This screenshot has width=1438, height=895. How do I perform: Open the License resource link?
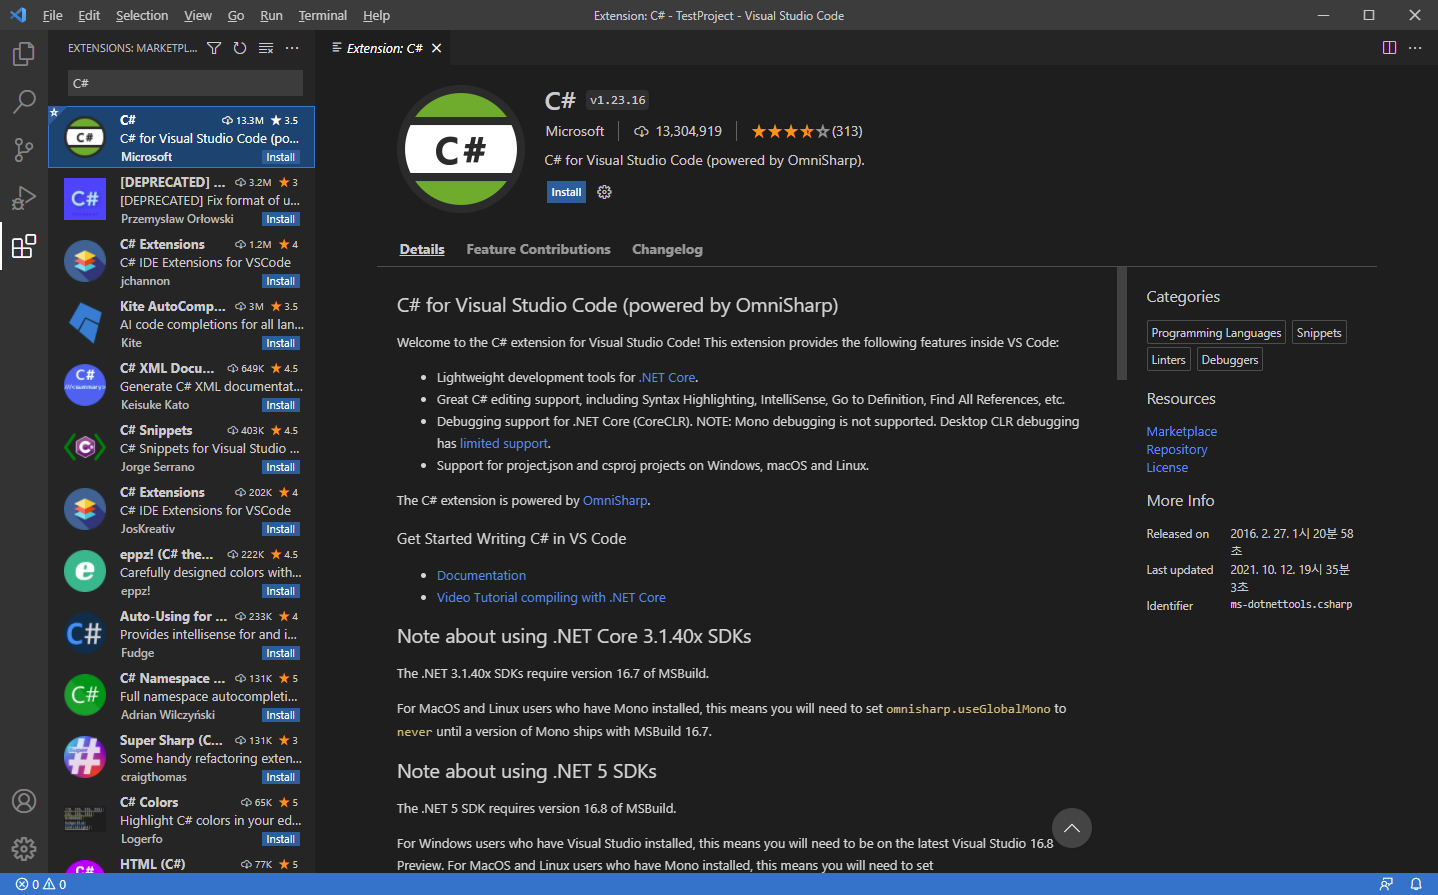(1167, 467)
